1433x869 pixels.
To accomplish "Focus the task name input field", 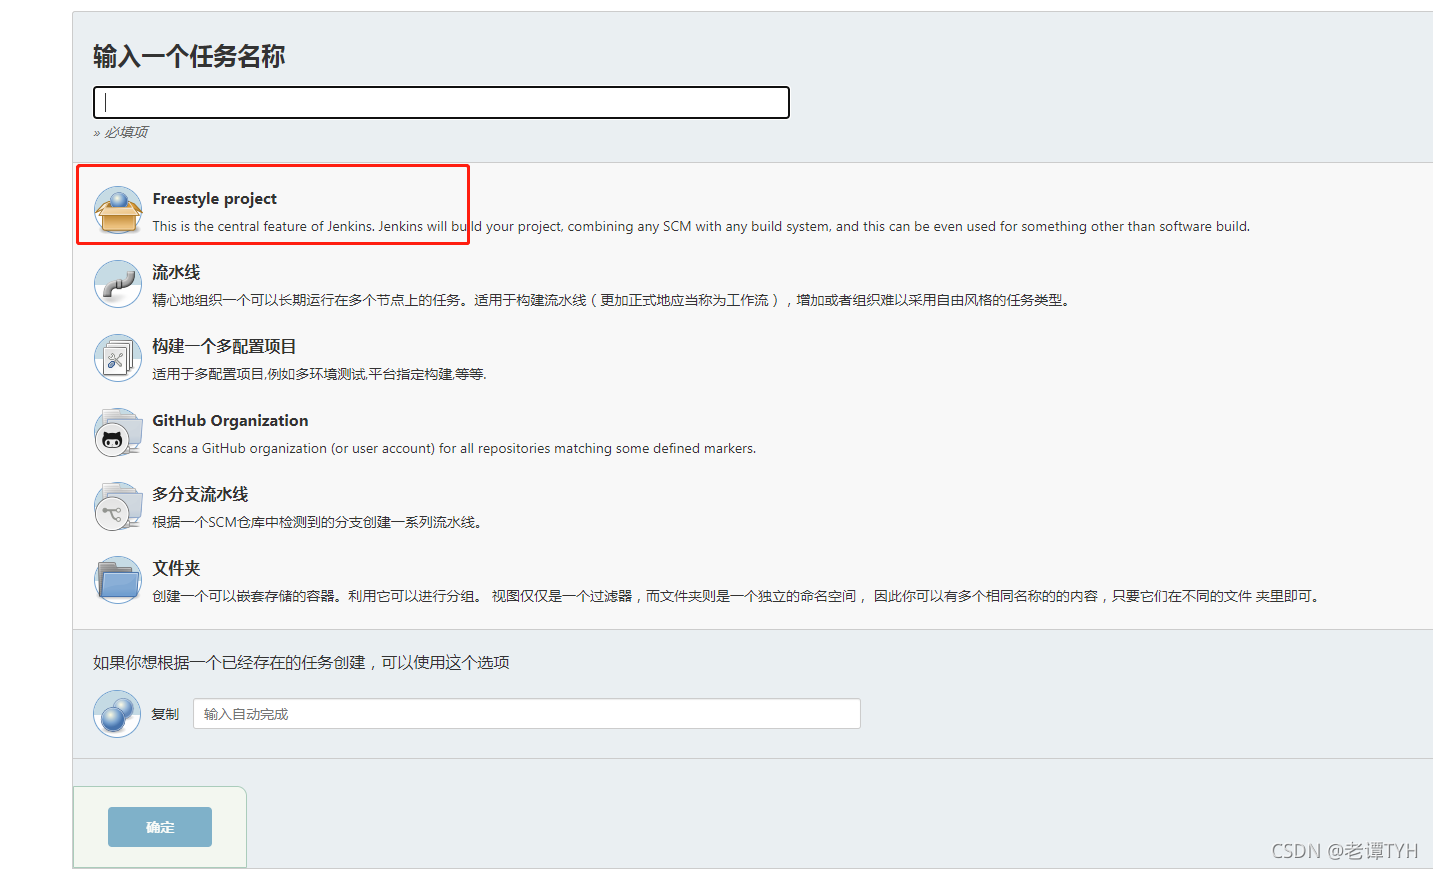I will click(x=441, y=102).
